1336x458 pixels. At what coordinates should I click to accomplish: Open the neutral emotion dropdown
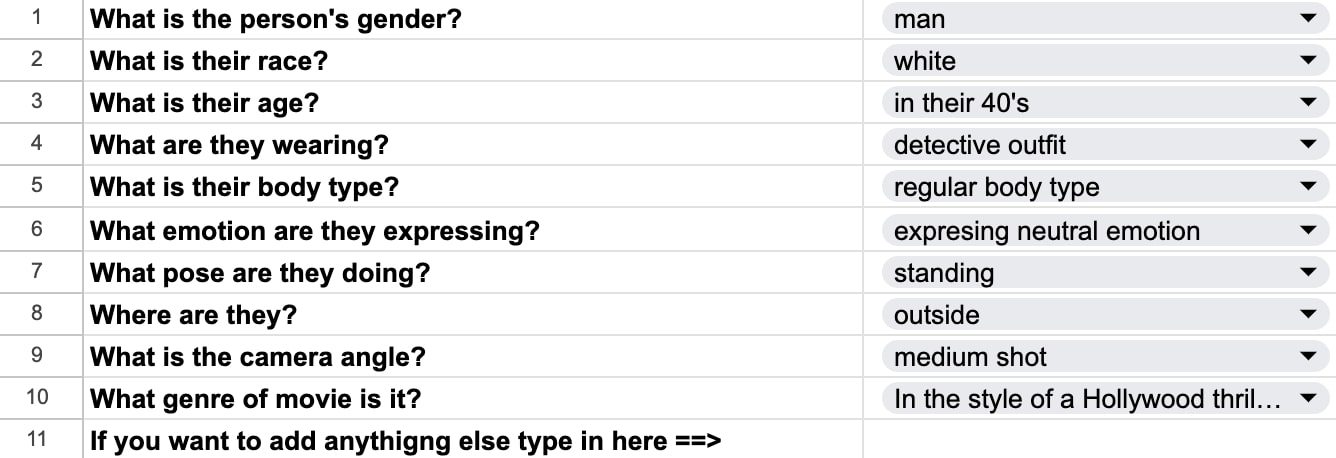coord(1307,231)
